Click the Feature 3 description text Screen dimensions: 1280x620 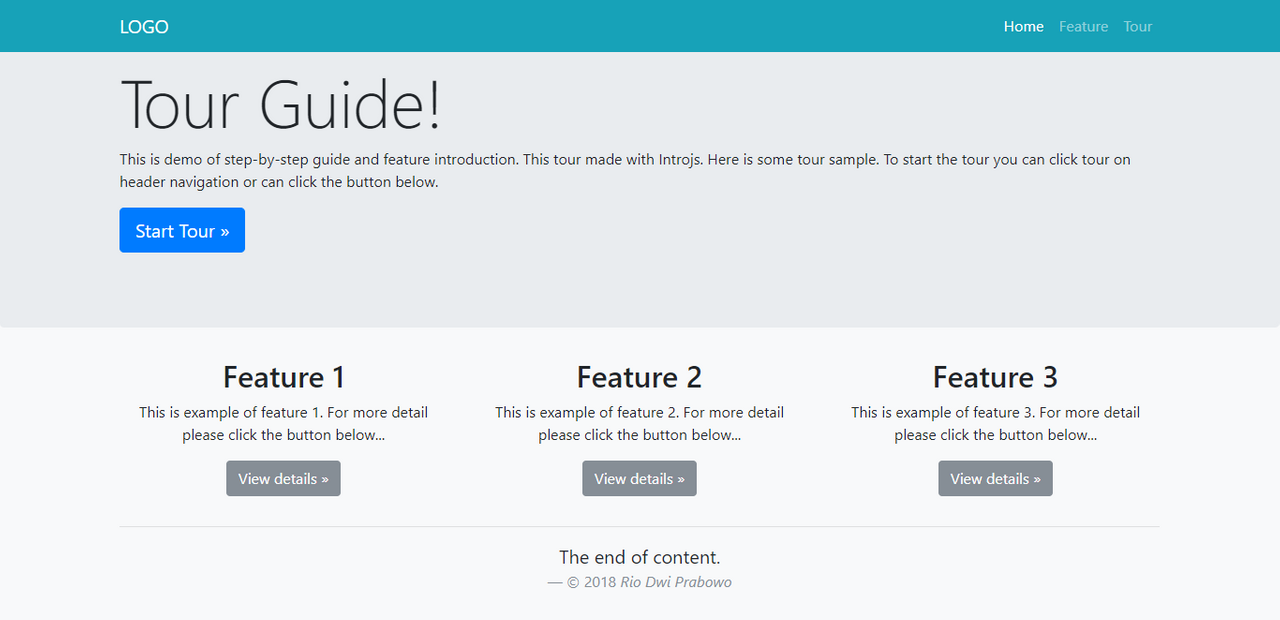click(x=995, y=424)
